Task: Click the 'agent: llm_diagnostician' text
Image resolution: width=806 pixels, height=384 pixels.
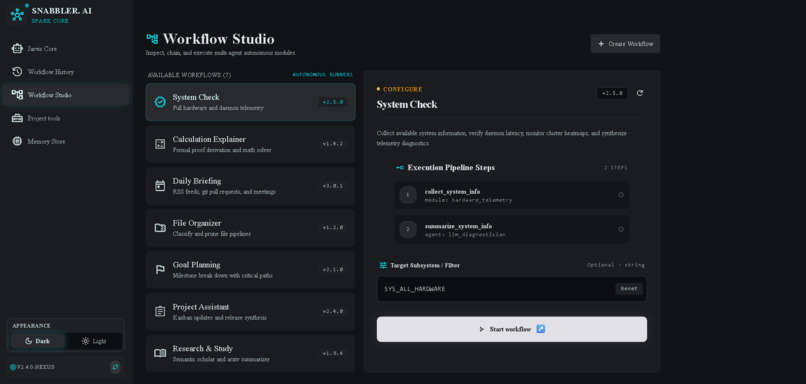Action: tap(465, 234)
